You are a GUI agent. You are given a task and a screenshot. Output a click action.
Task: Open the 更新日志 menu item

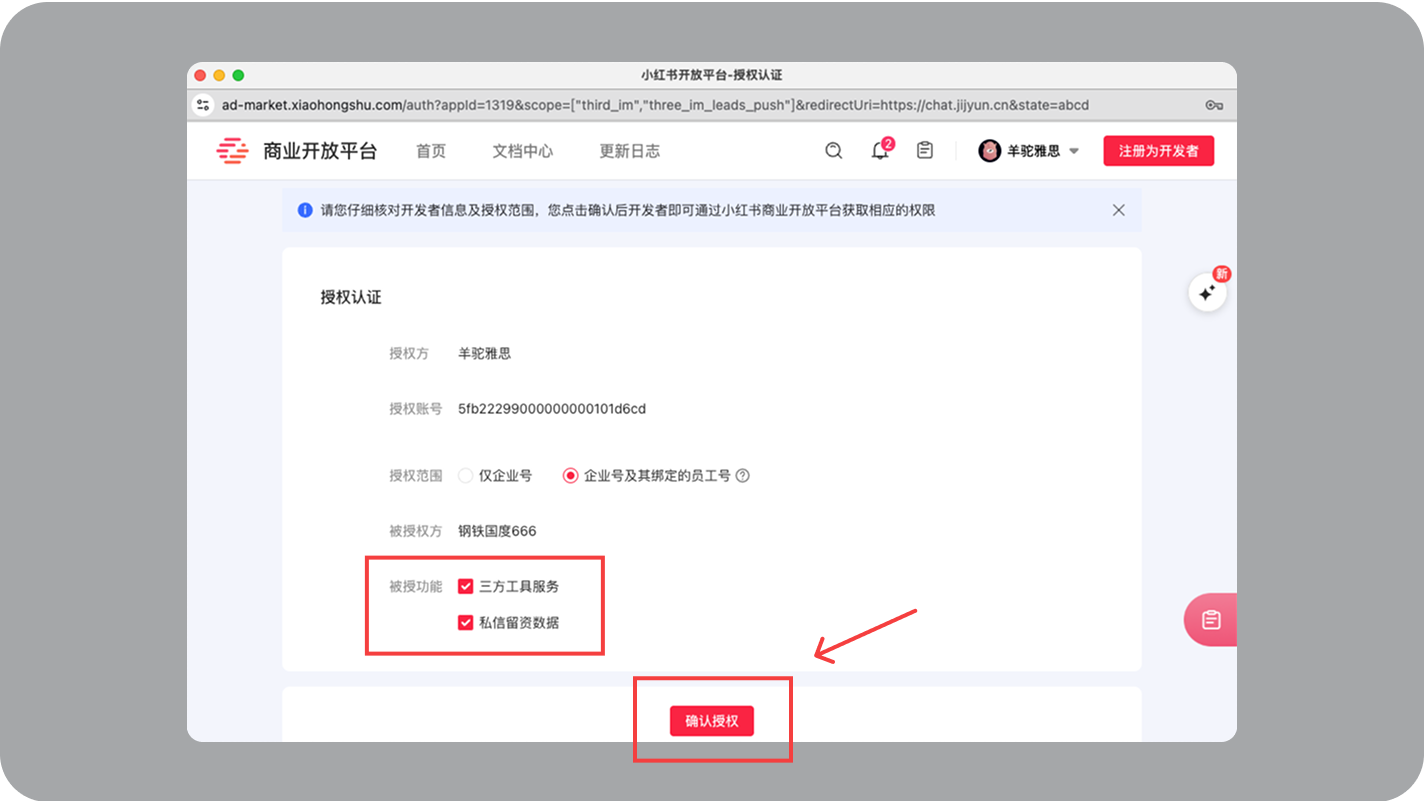(629, 150)
